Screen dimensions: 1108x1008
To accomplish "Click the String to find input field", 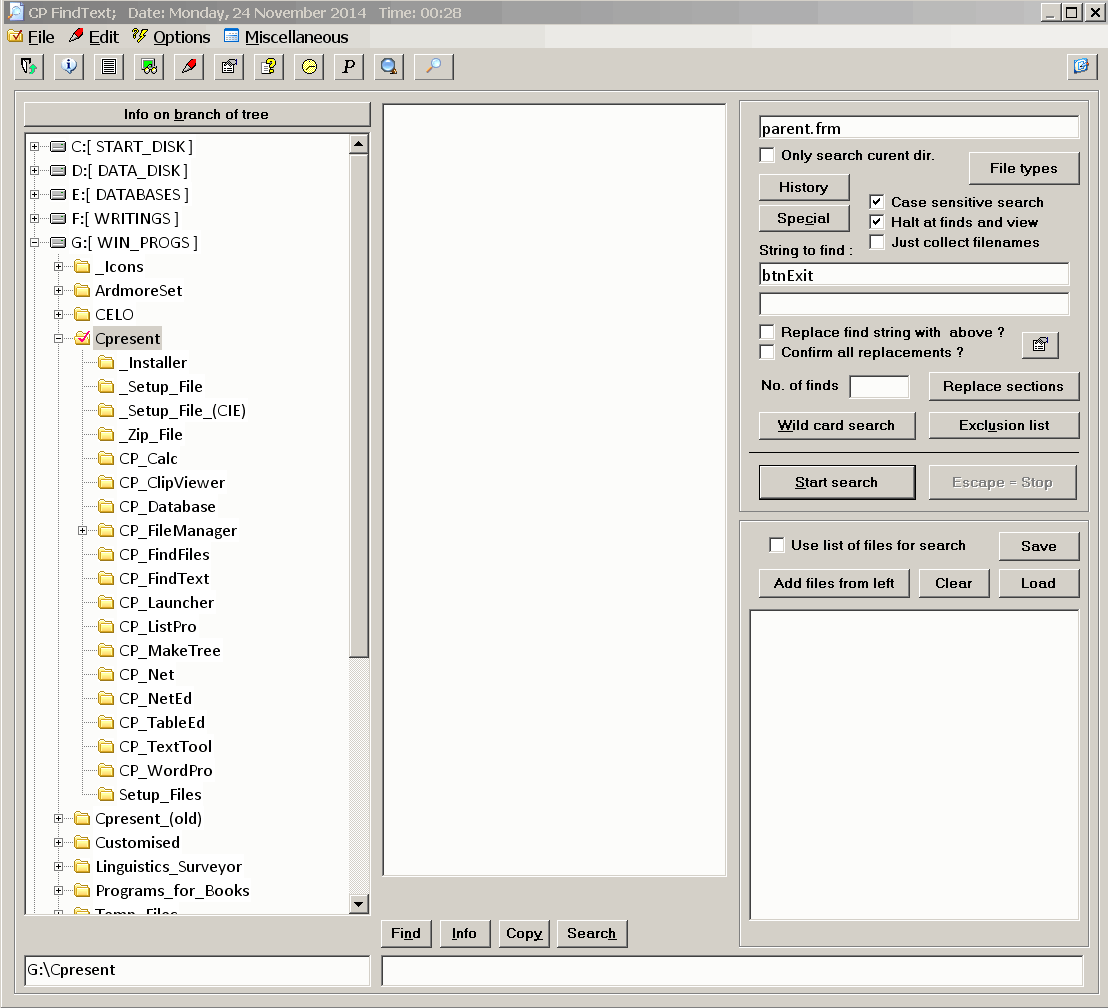I will 914,275.
